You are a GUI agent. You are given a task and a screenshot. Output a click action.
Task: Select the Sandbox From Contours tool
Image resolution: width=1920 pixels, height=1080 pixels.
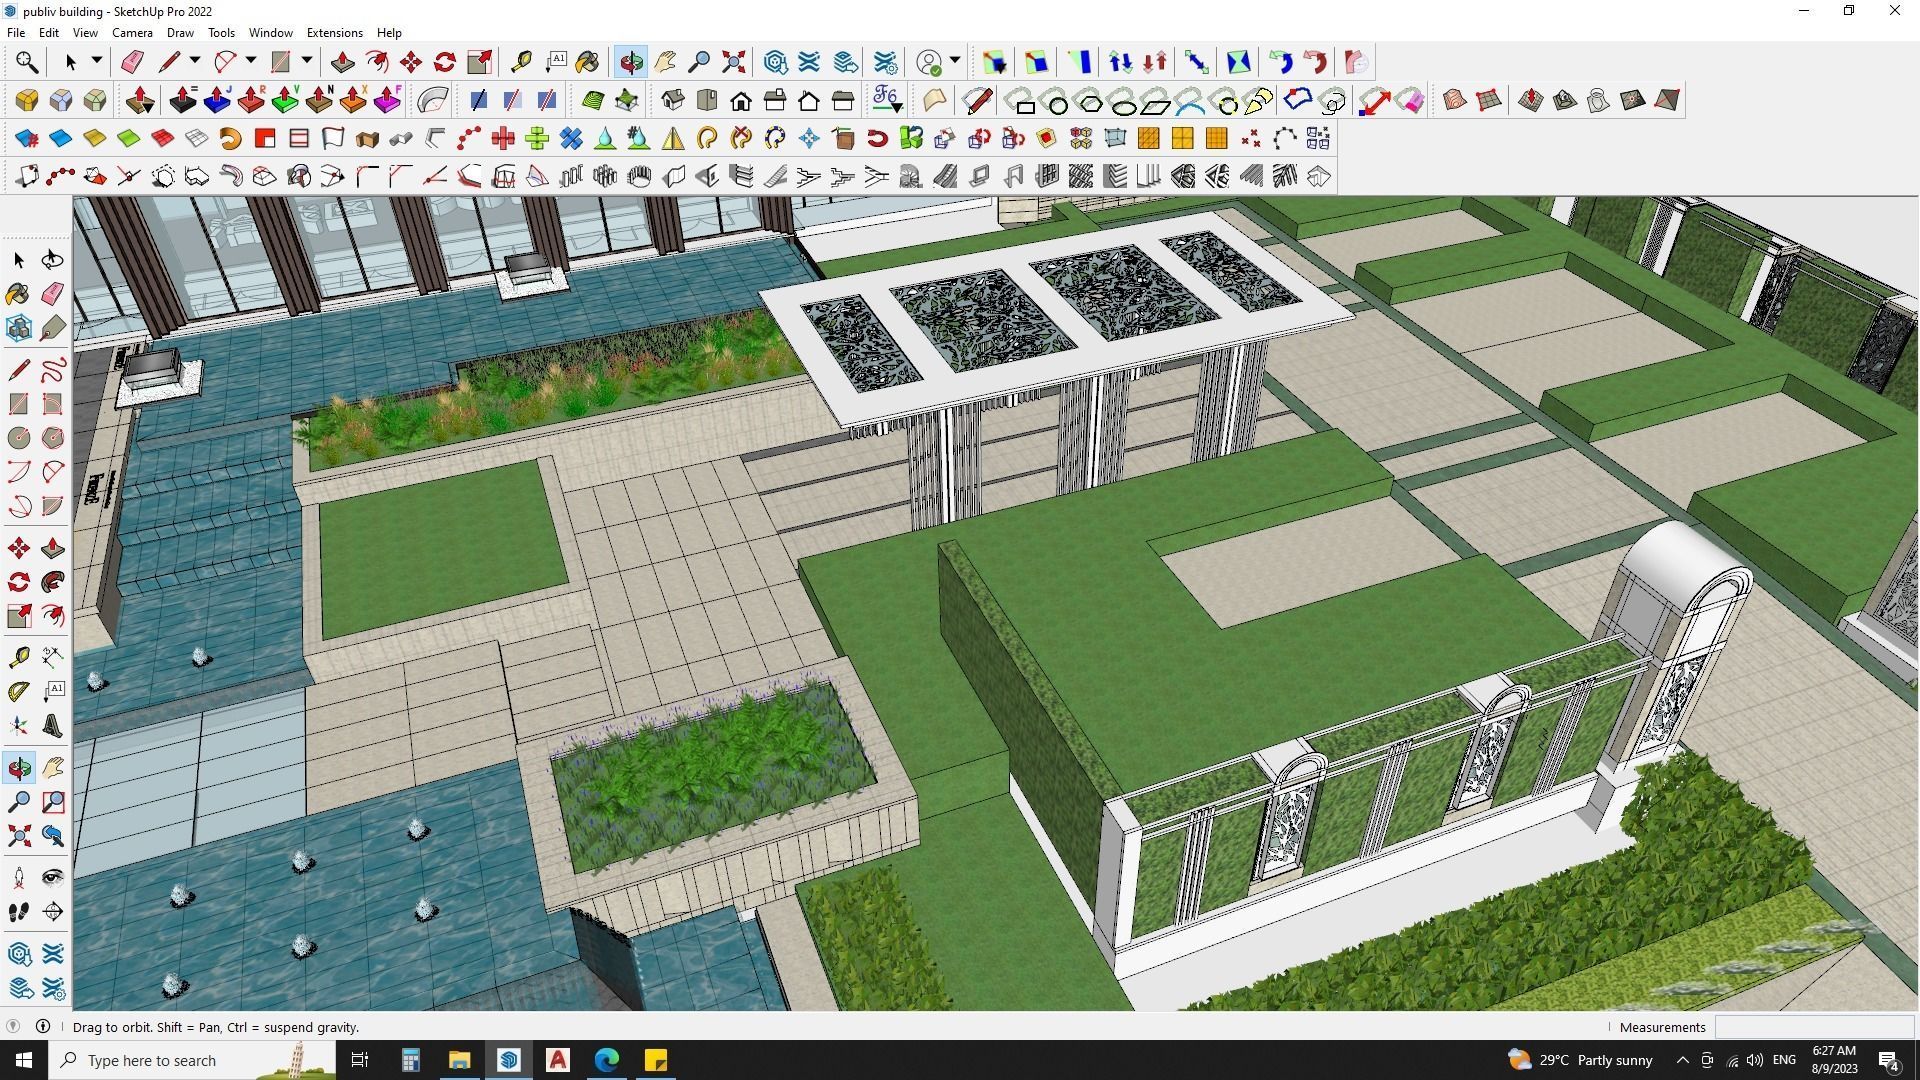point(1455,100)
